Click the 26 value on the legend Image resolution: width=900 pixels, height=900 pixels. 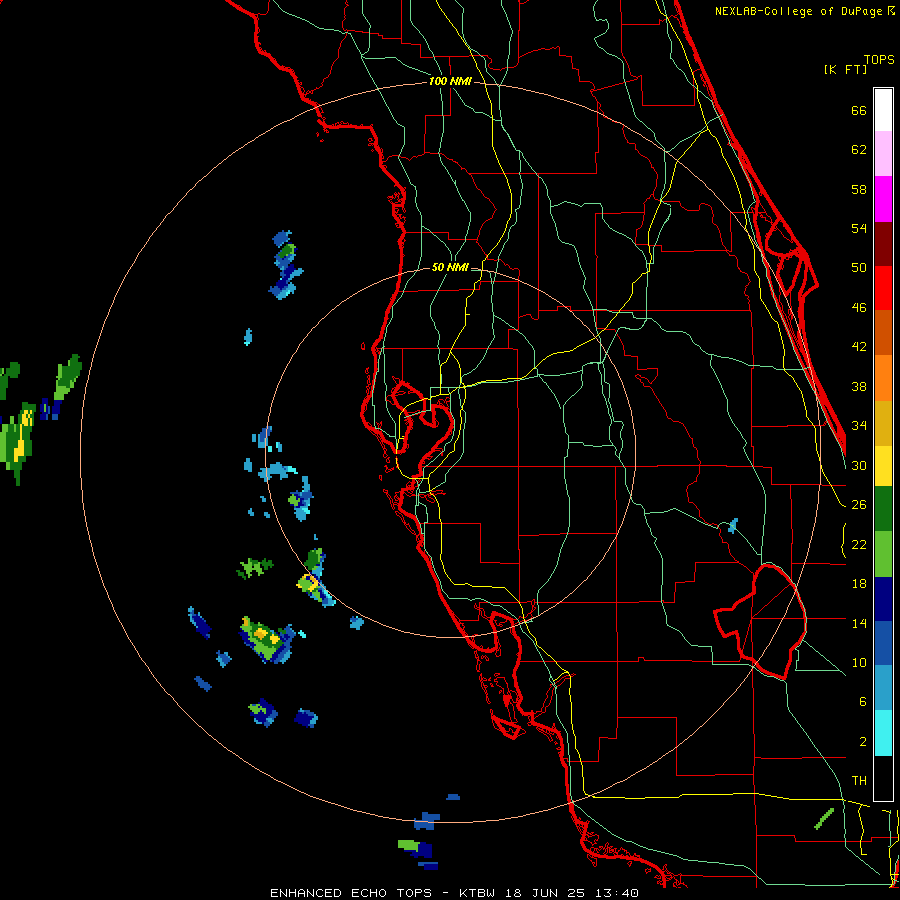(x=859, y=505)
